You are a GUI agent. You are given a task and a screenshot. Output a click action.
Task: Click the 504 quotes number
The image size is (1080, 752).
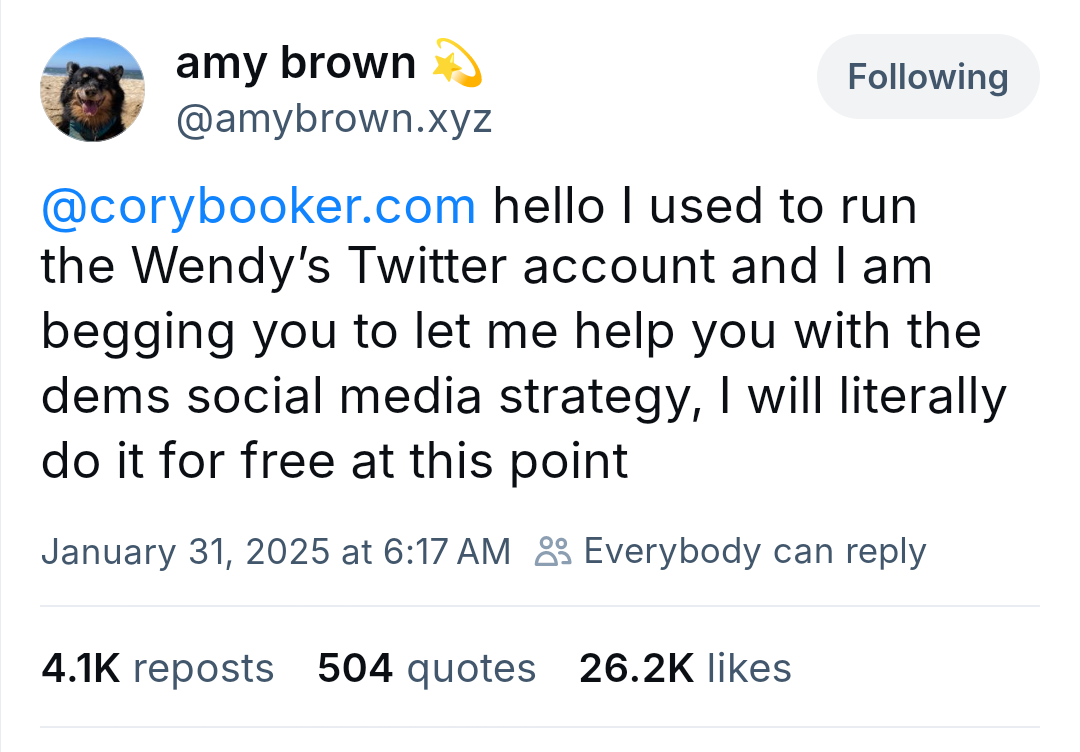click(x=355, y=668)
